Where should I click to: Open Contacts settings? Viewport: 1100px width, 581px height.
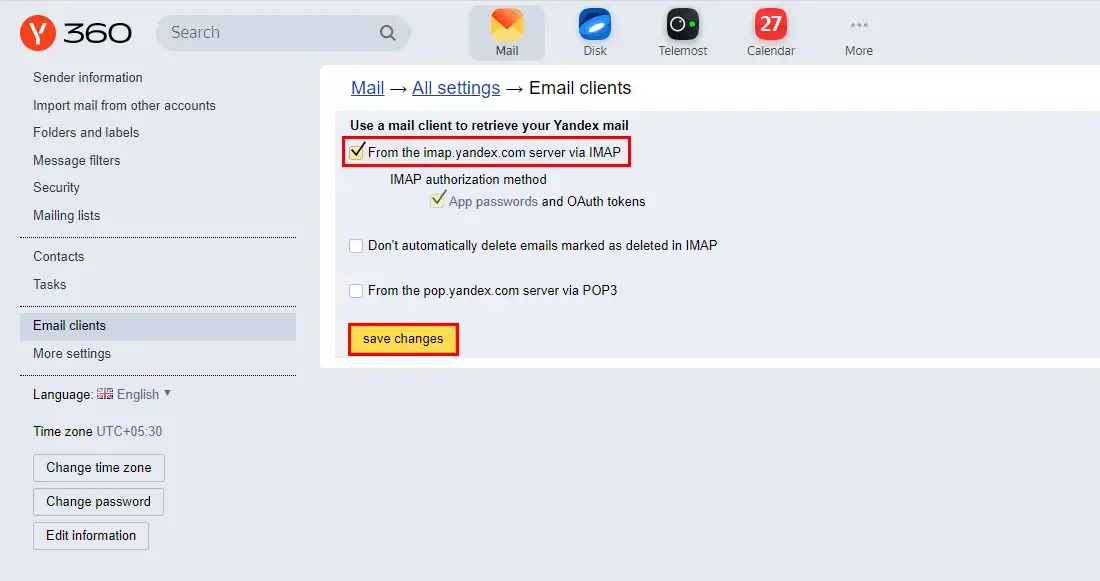point(58,257)
